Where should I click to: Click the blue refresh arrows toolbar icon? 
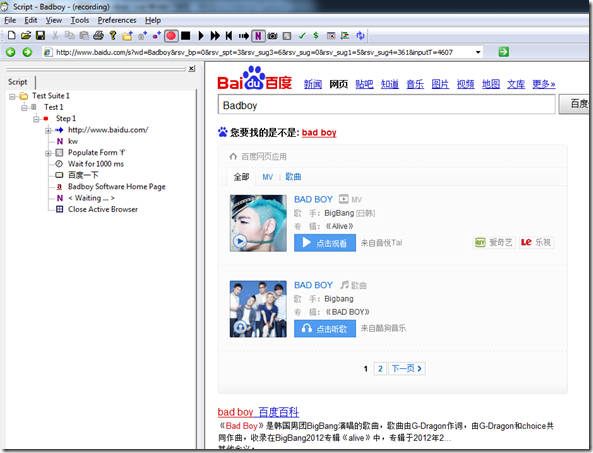(360, 36)
